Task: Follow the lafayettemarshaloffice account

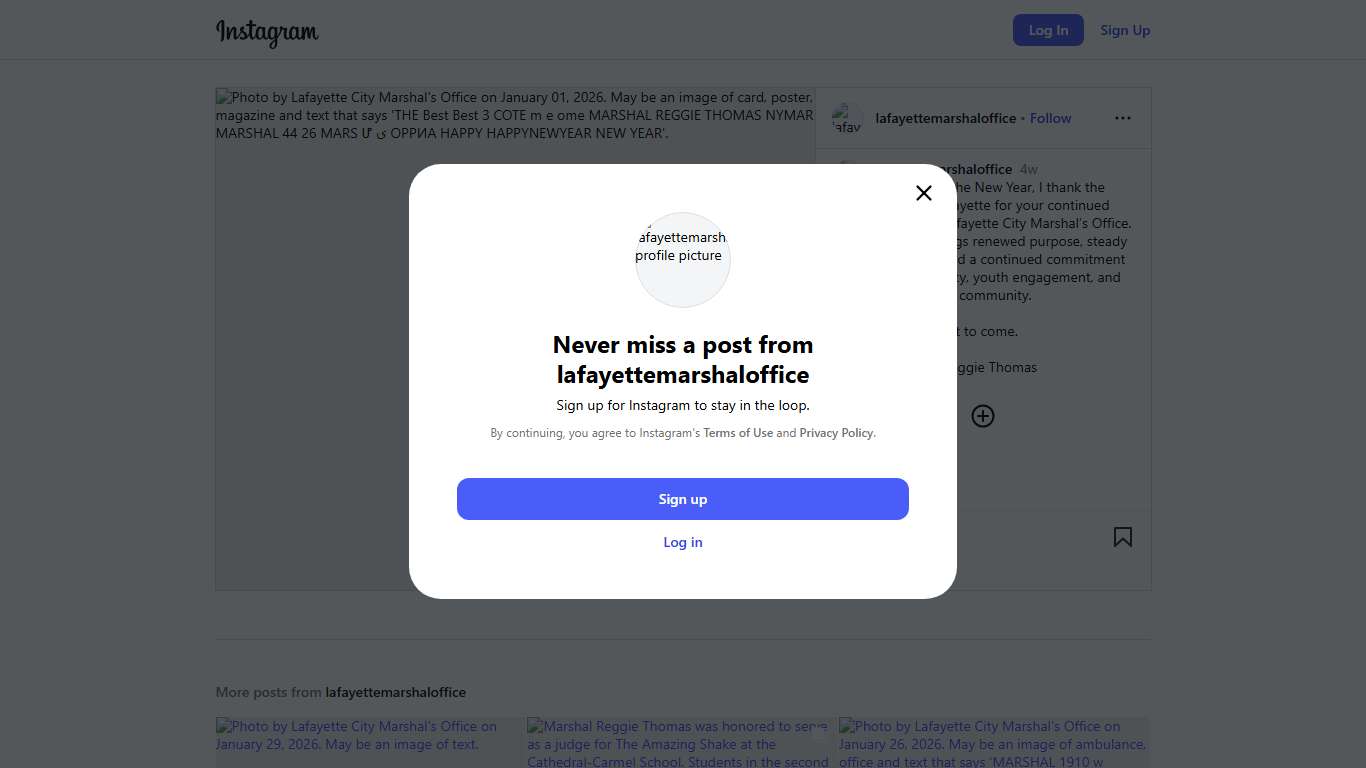Action: (x=1050, y=118)
